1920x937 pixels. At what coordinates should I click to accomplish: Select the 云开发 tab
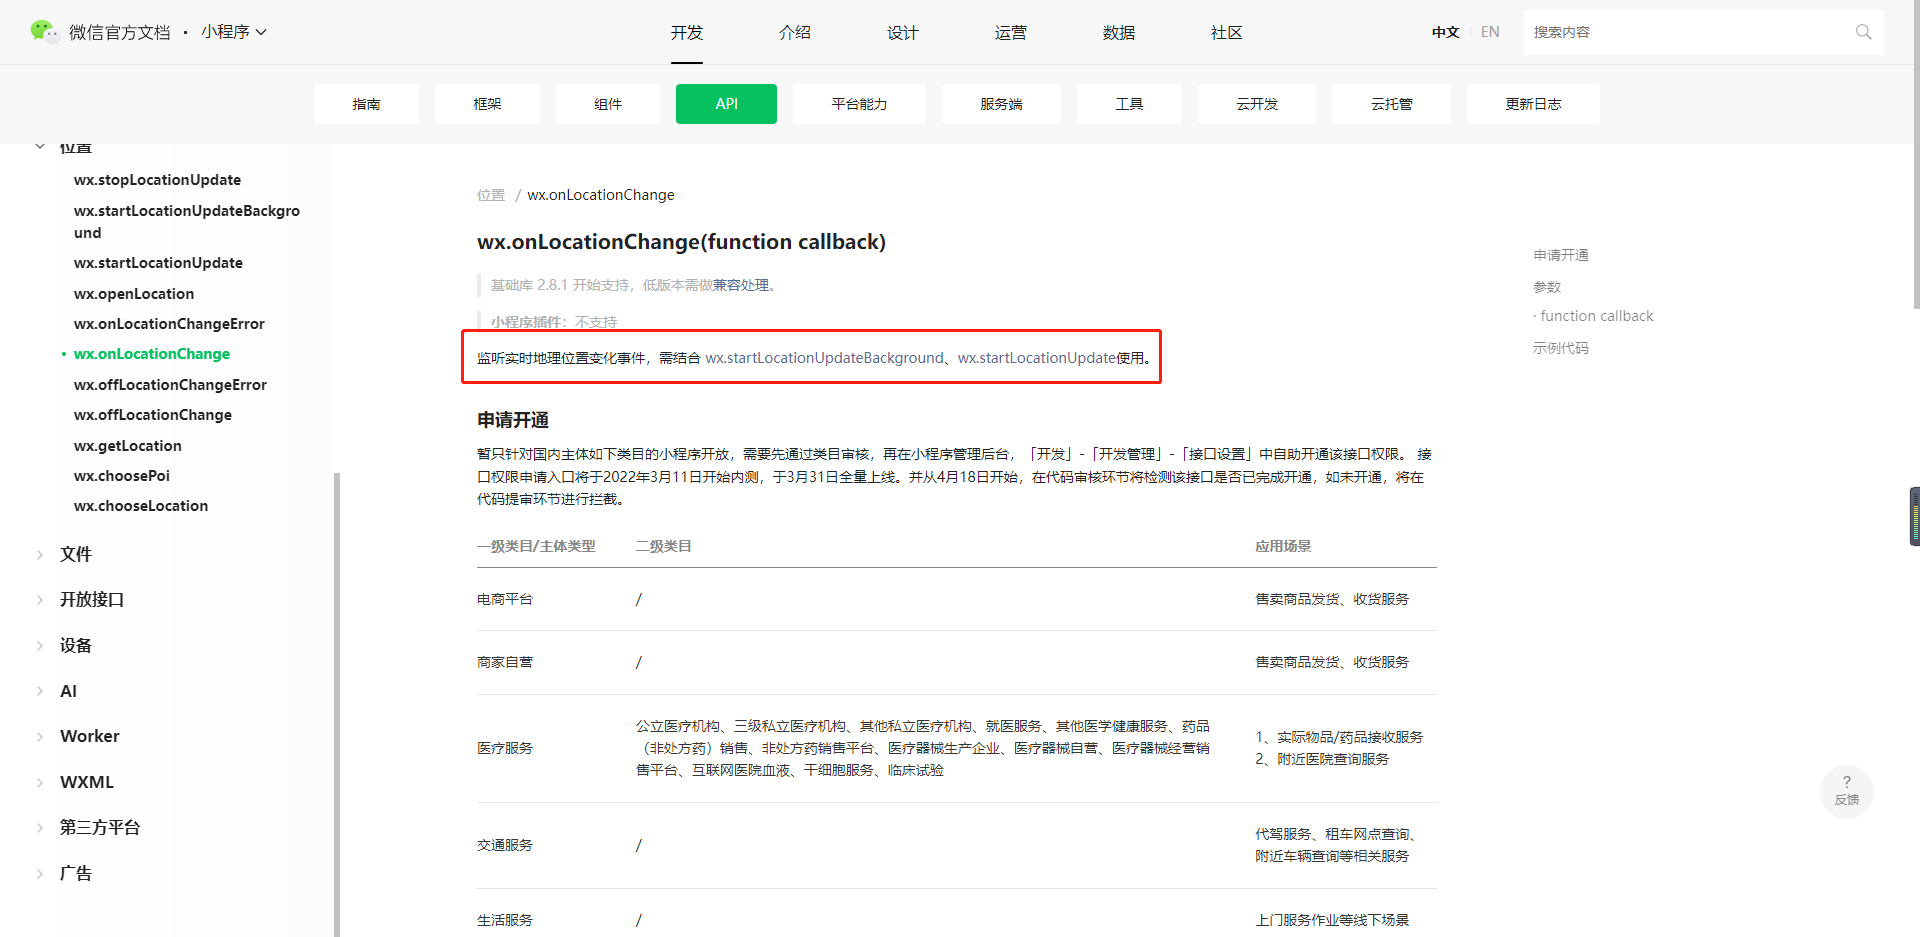[1257, 104]
